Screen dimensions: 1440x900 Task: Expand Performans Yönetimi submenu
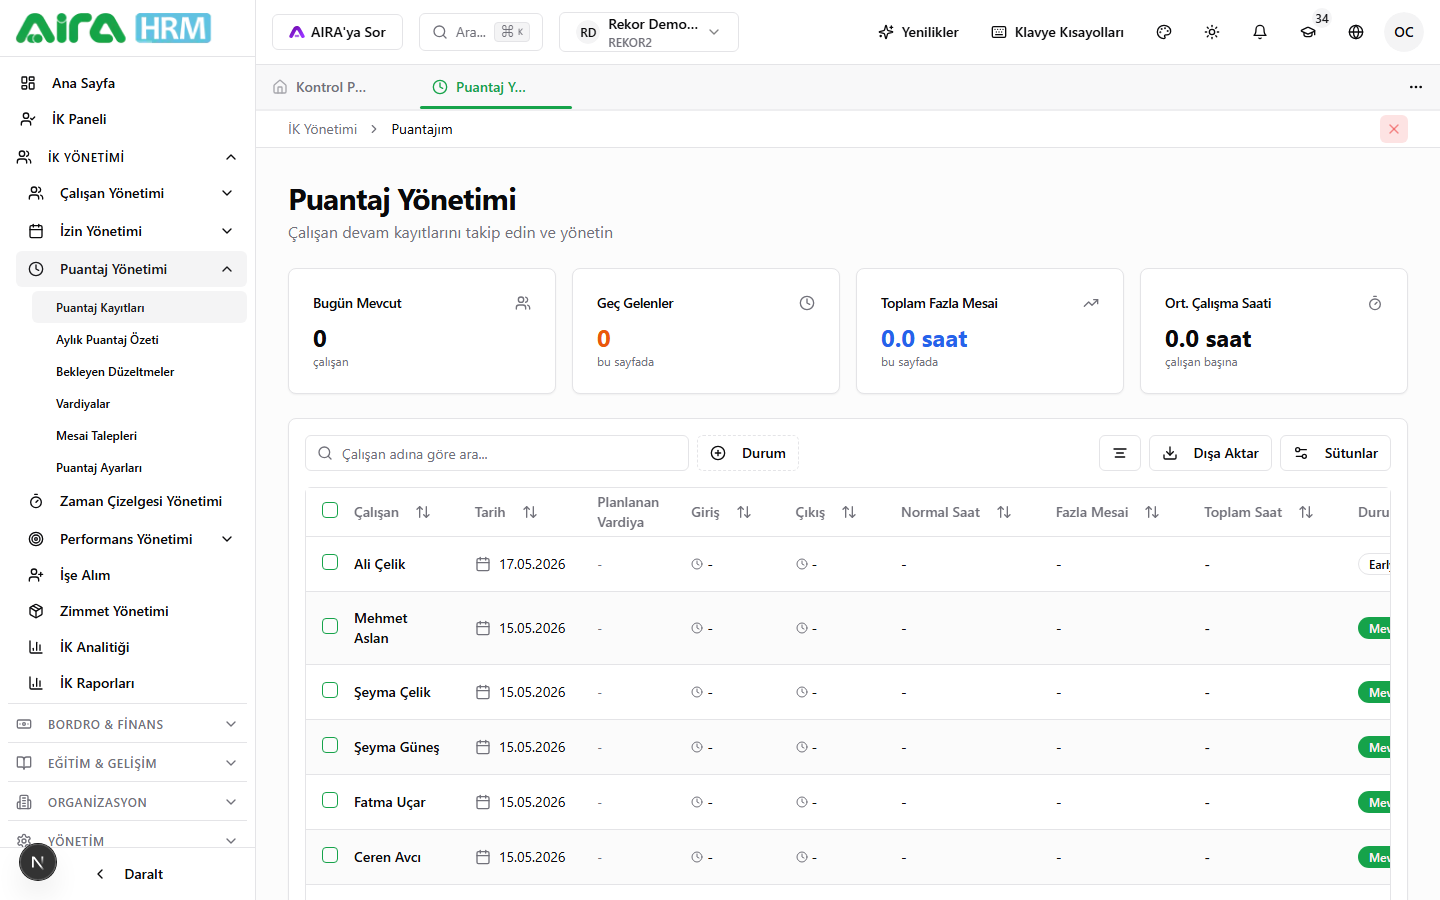pos(131,539)
